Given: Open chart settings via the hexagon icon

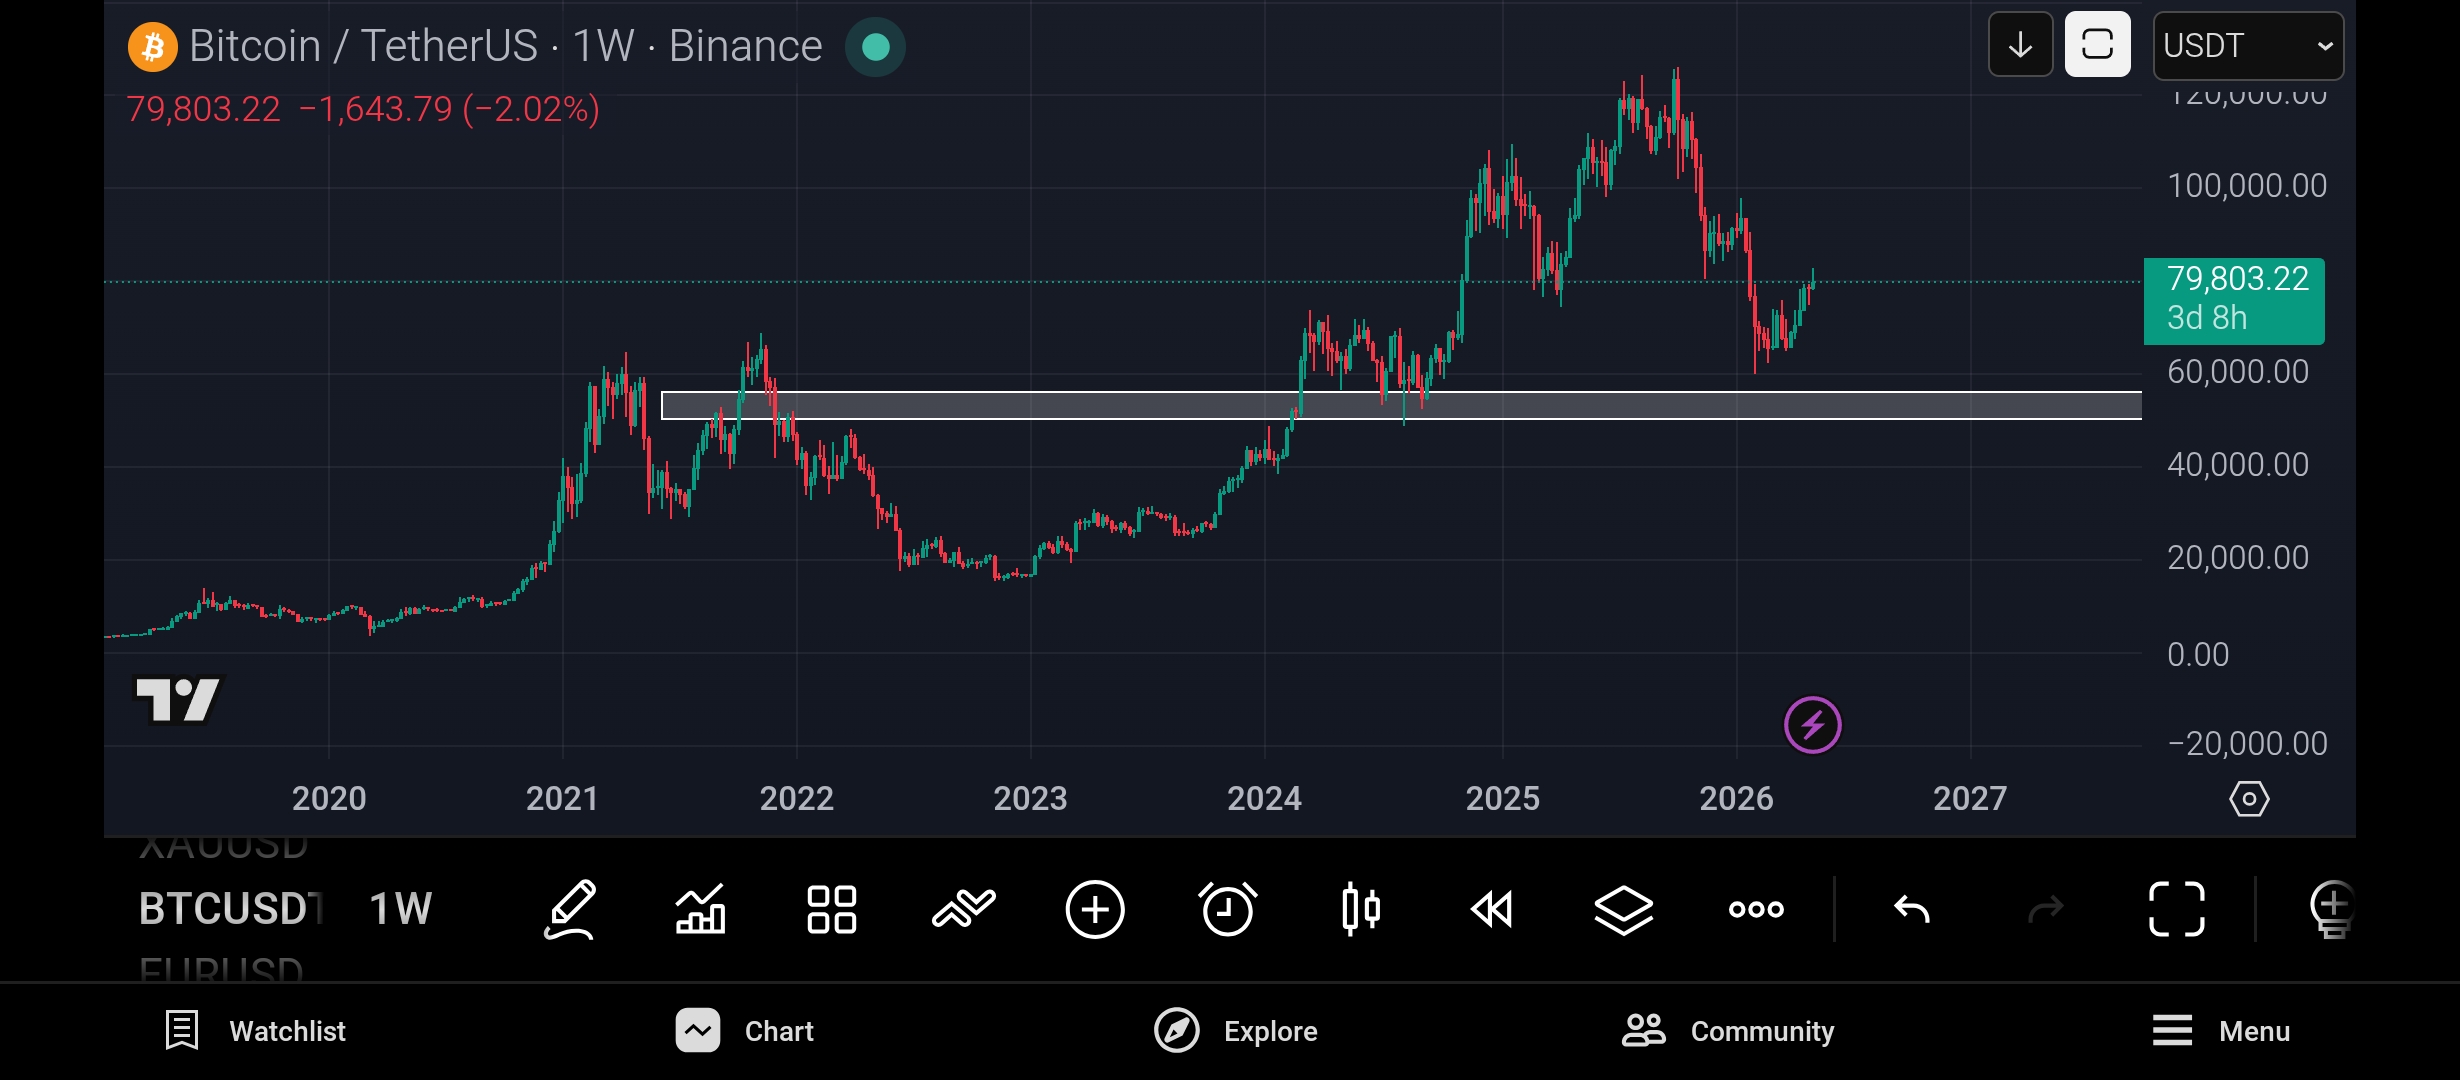Looking at the screenshot, I should [2249, 799].
